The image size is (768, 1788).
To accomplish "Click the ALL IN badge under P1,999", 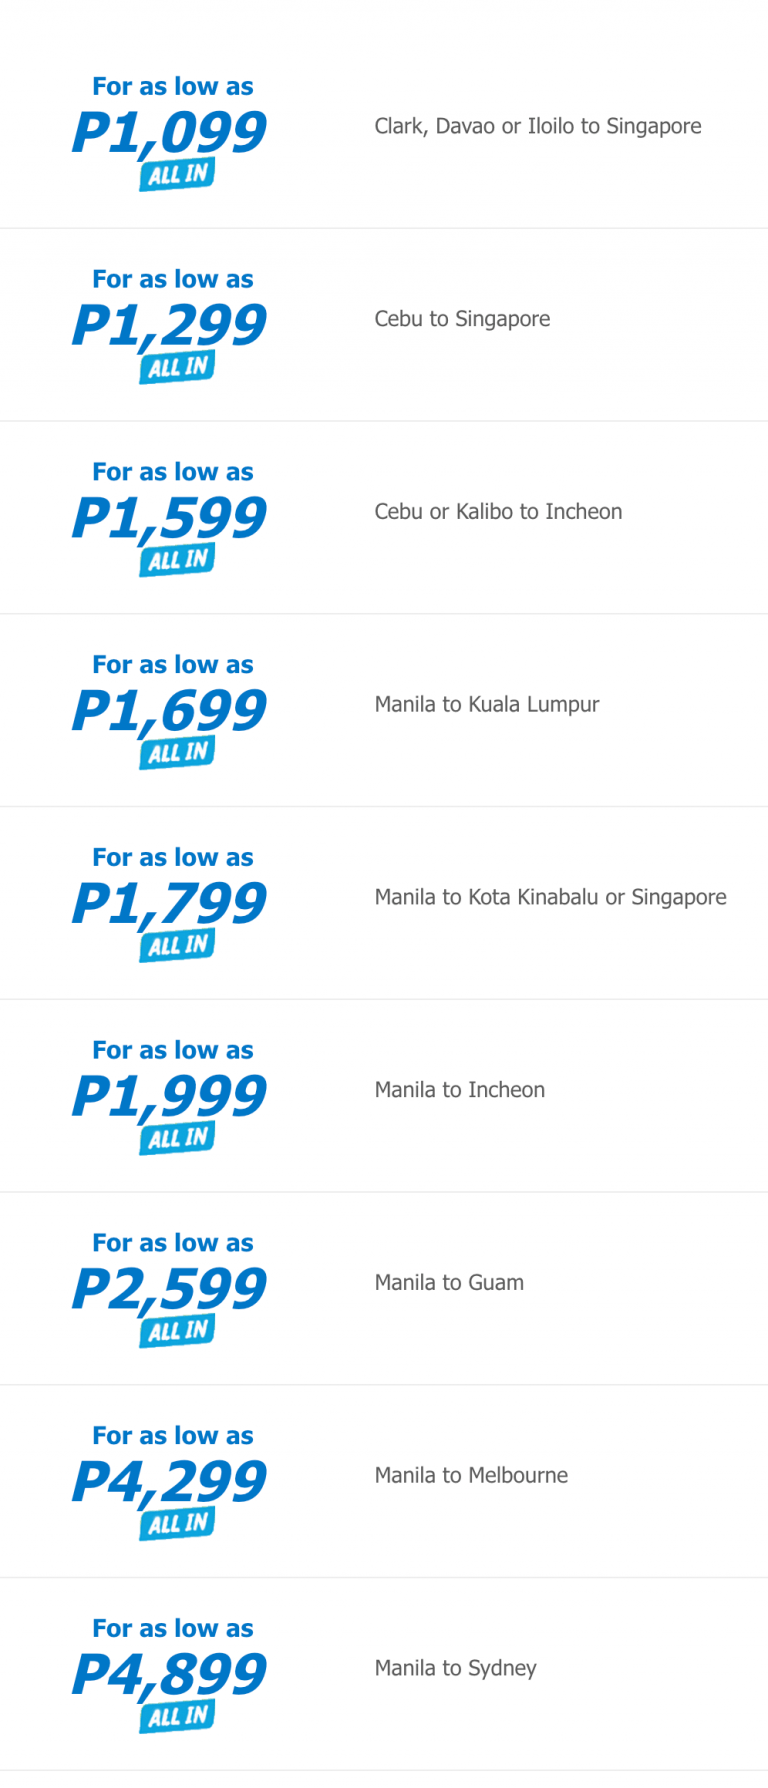I will point(178,1139).
